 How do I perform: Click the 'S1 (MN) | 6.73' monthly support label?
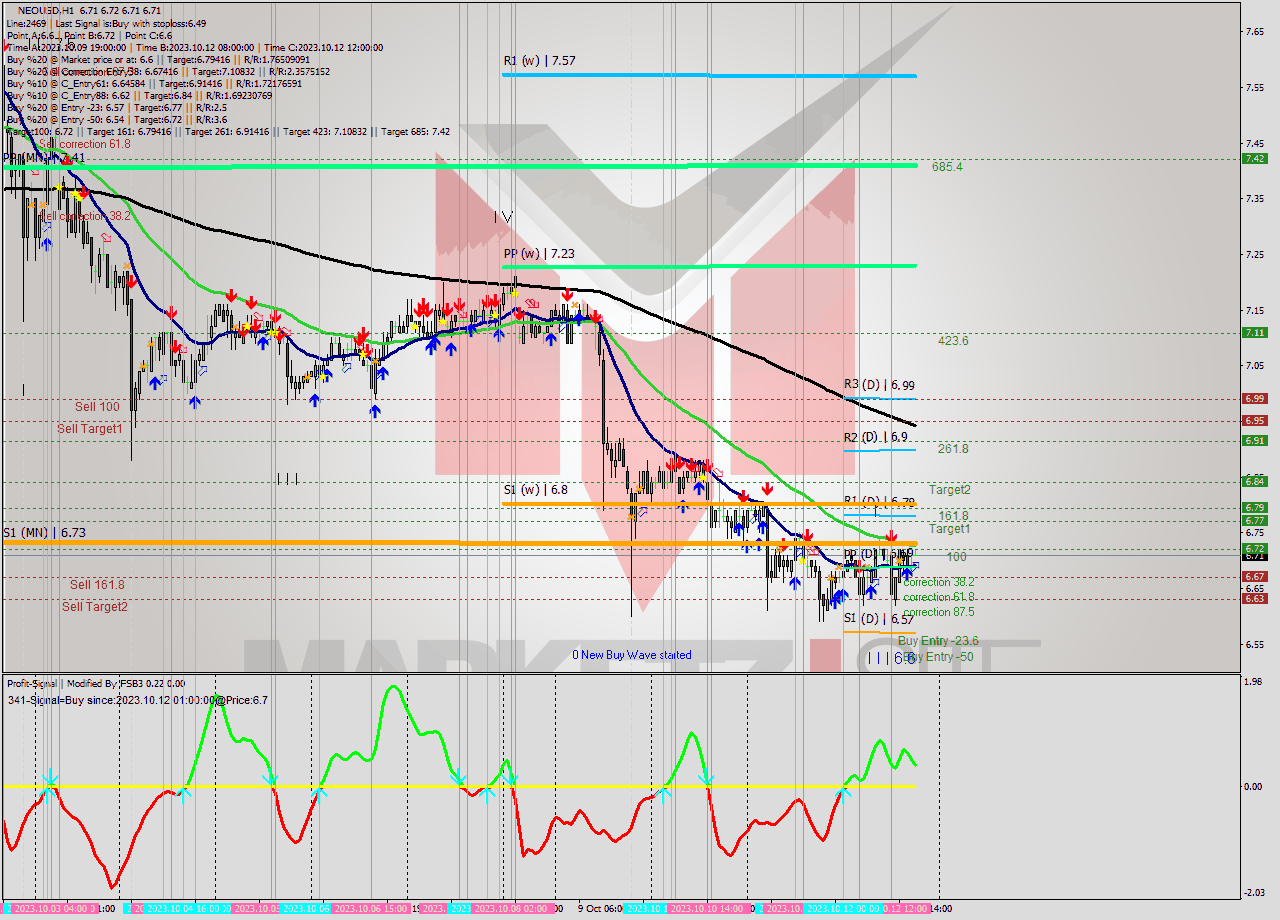click(43, 533)
